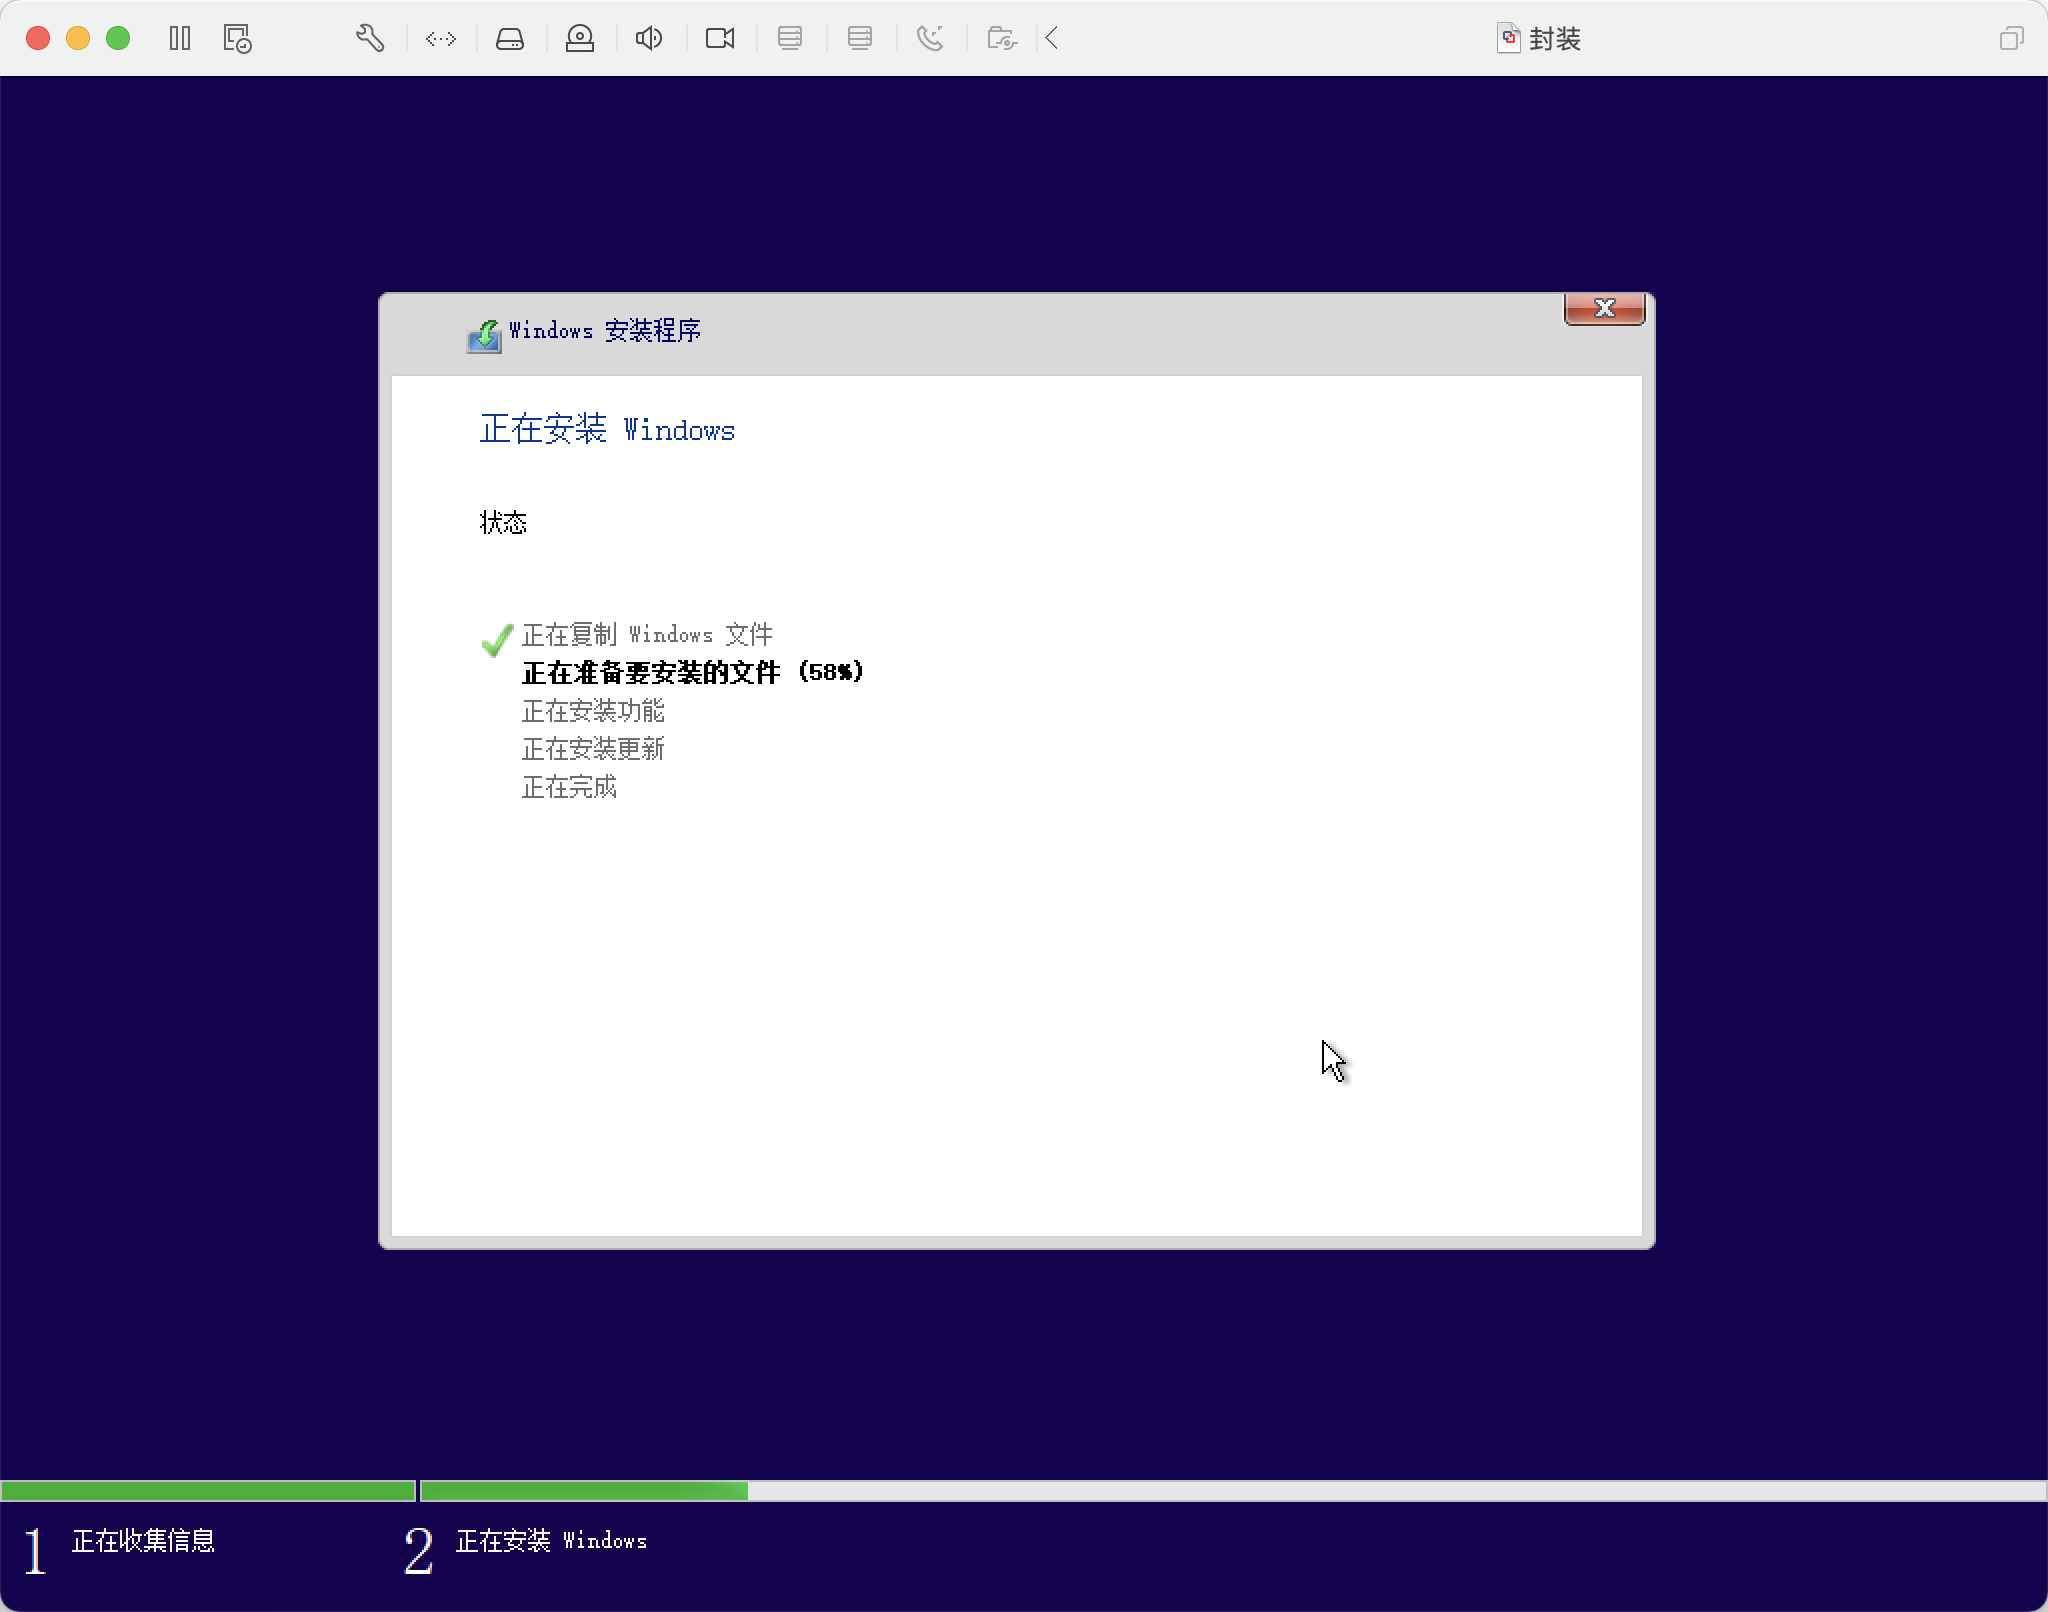
Task: Click the step 2 installation progress bar
Action: point(1232,1491)
